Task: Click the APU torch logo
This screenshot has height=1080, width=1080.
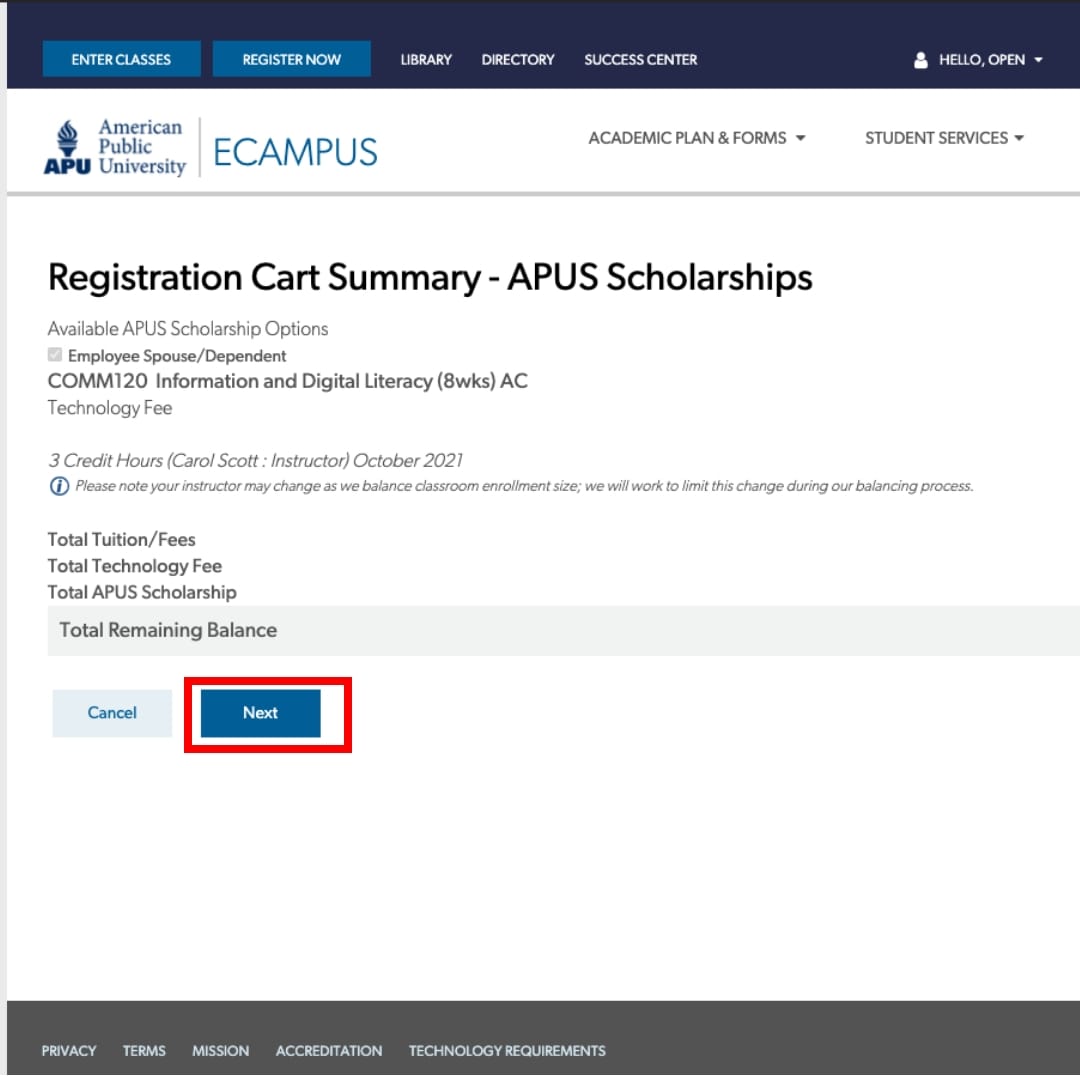Action: 67,148
